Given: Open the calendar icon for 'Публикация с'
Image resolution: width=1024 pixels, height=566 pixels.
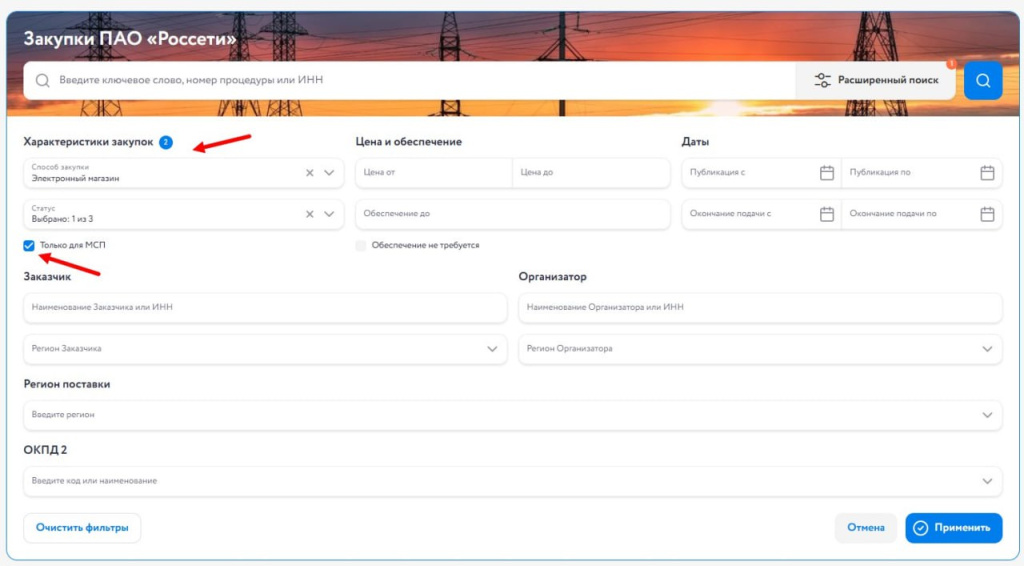Looking at the screenshot, I should [x=827, y=173].
